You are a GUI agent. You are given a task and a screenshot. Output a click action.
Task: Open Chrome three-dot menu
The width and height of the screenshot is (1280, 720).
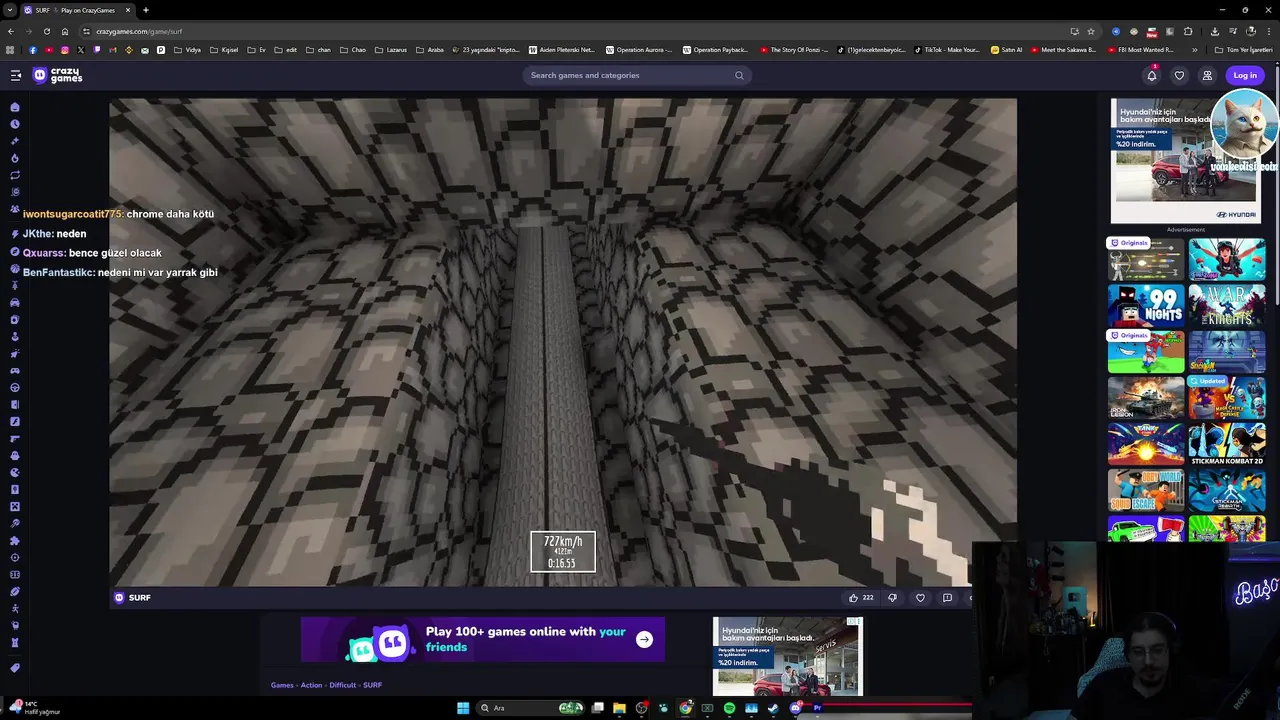tap(1267, 31)
